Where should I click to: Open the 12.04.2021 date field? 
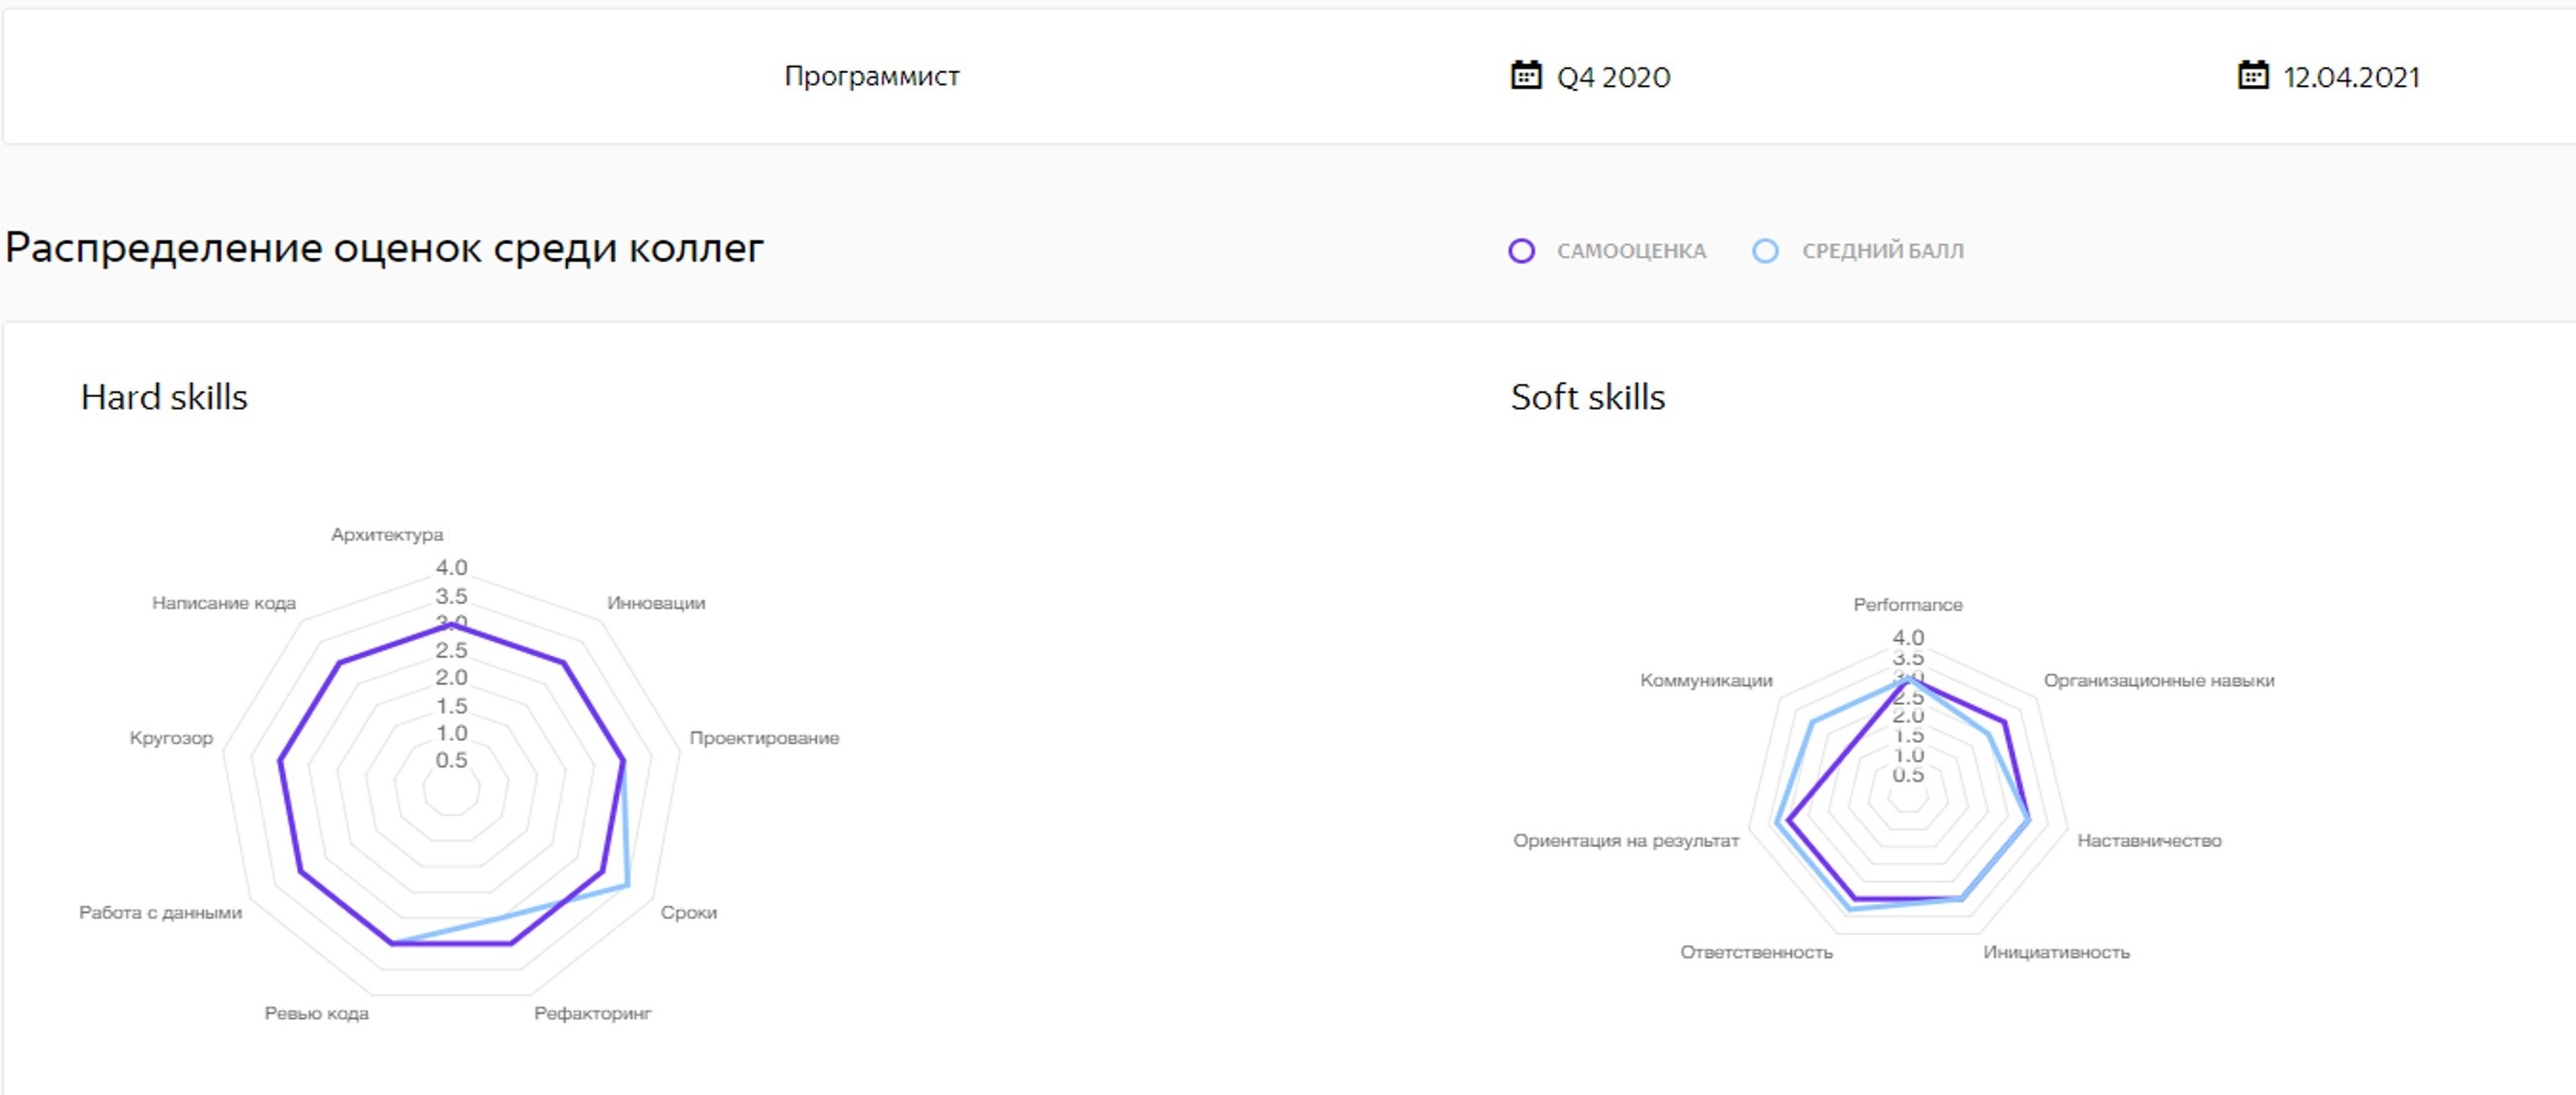tap(2351, 77)
